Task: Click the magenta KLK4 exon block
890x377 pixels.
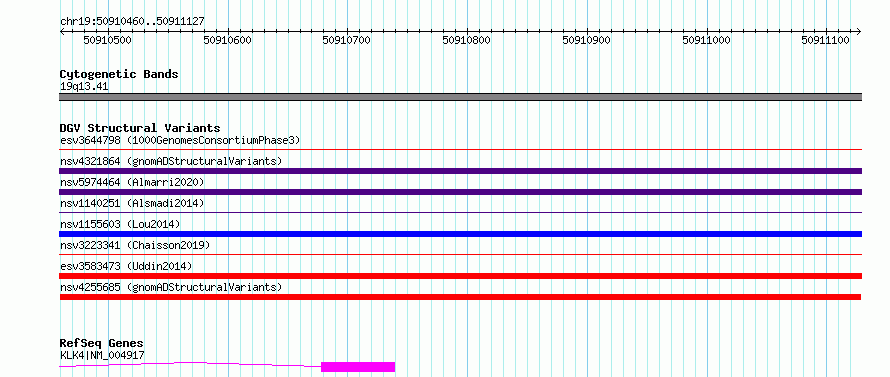Action: pos(358,367)
